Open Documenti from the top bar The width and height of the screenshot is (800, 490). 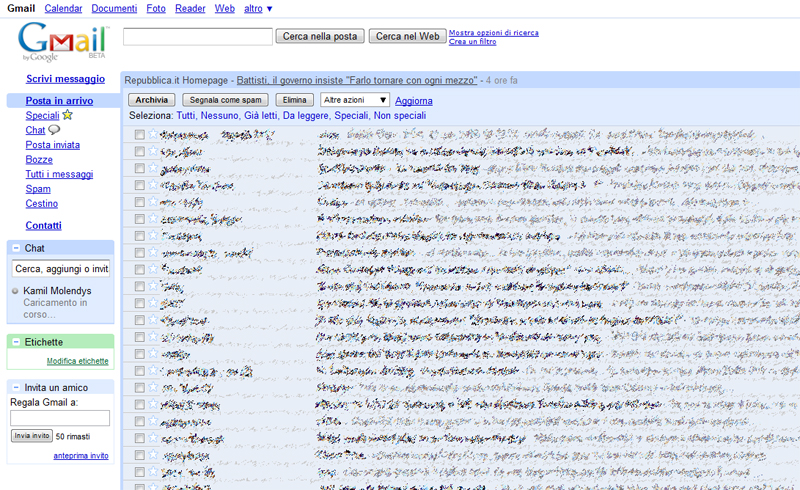114,8
